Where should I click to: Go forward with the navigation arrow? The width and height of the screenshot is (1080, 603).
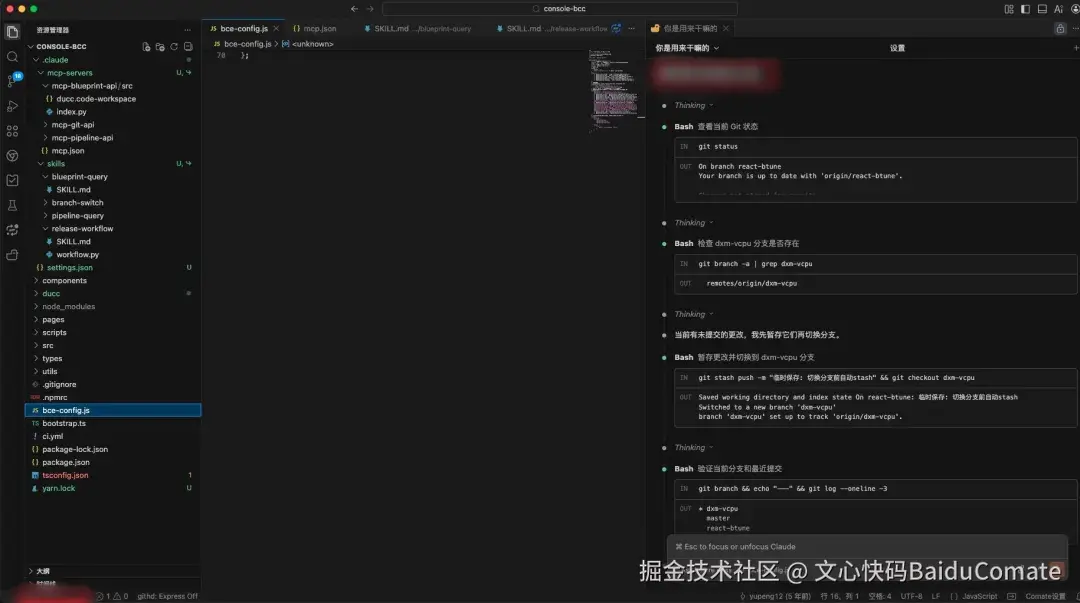tap(370, 9)
